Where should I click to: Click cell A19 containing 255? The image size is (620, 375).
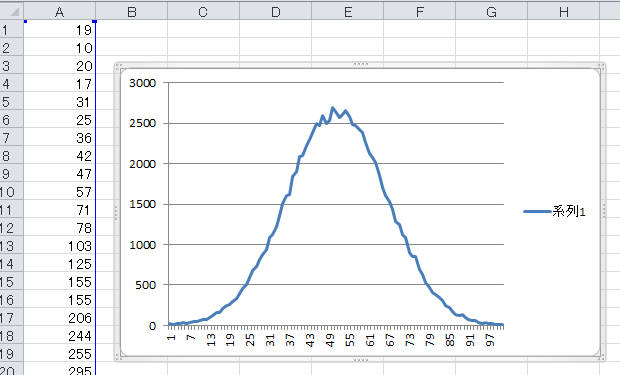[59, 353]
